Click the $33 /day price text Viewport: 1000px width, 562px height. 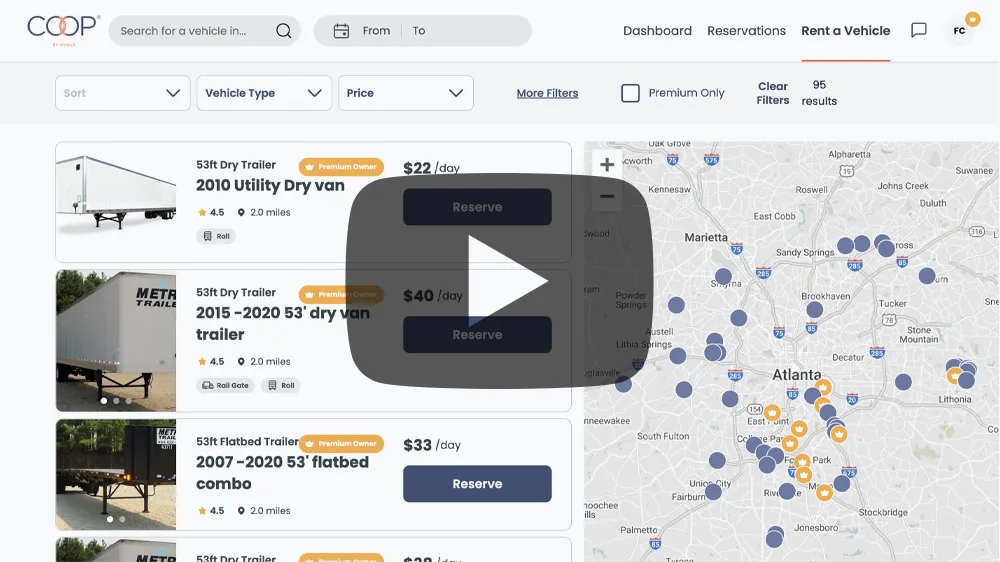pos(432,445)
